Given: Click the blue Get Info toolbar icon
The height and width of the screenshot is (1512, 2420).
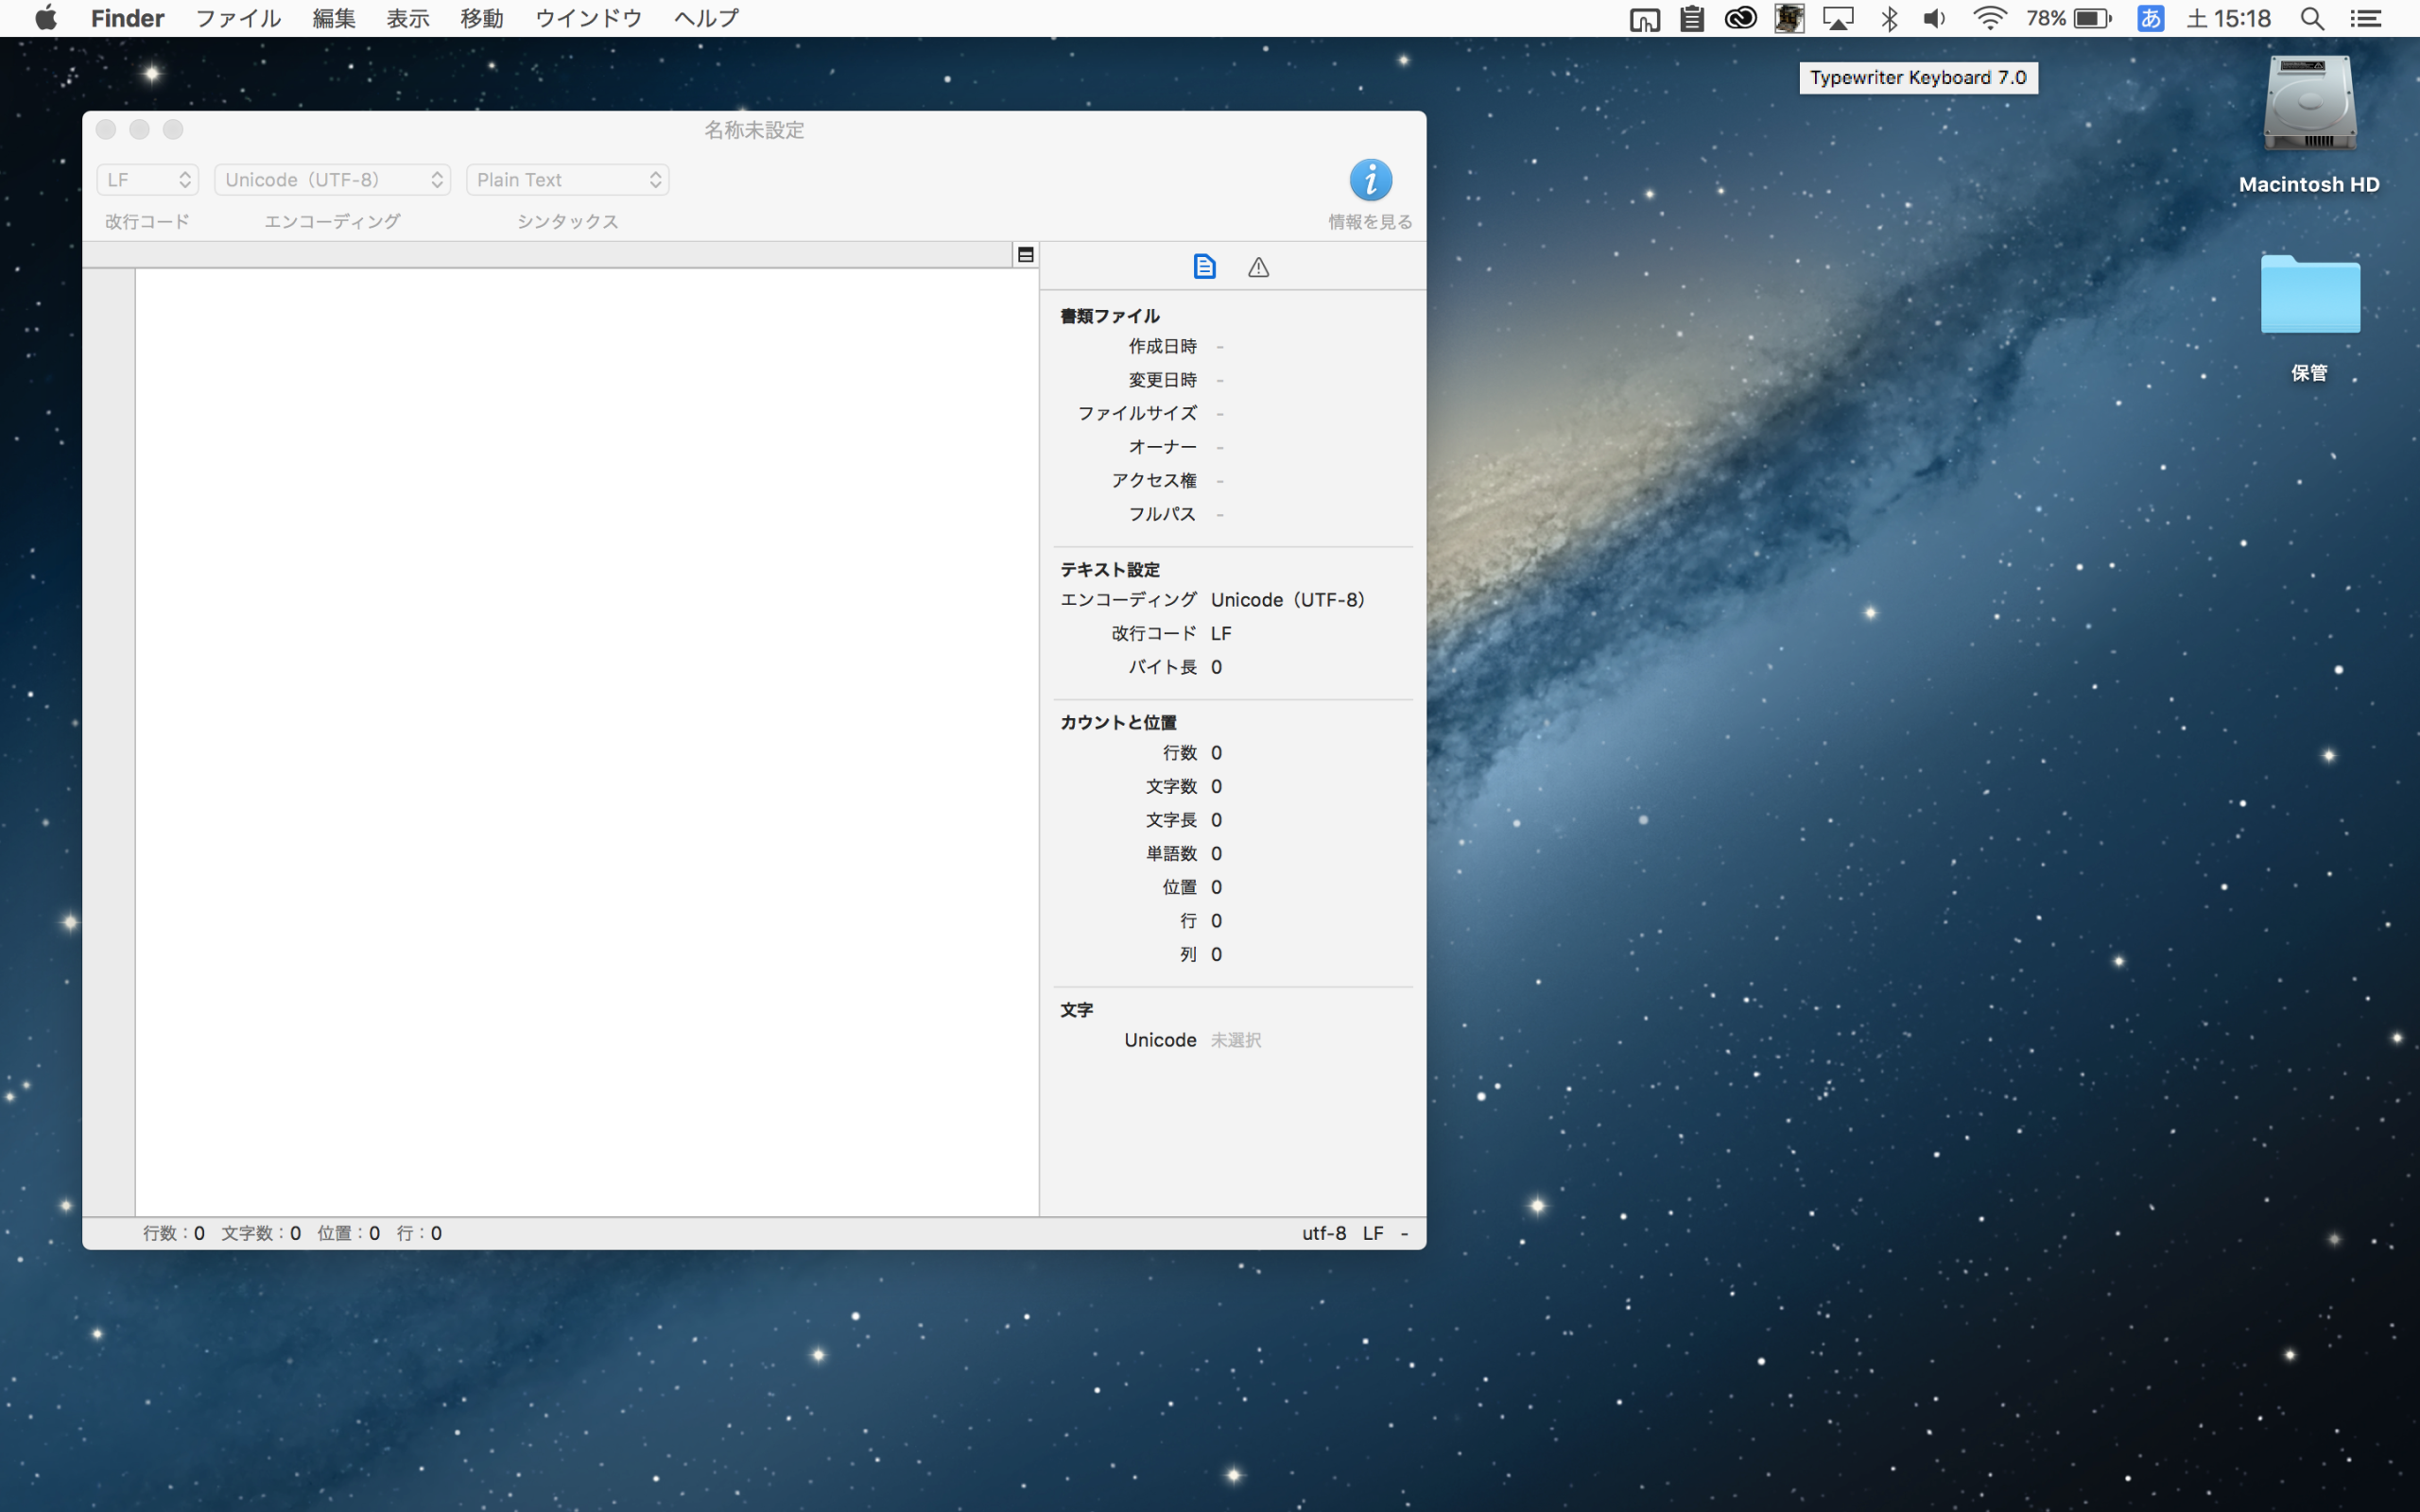Looking at the screenshot, I should point(1370,181).
